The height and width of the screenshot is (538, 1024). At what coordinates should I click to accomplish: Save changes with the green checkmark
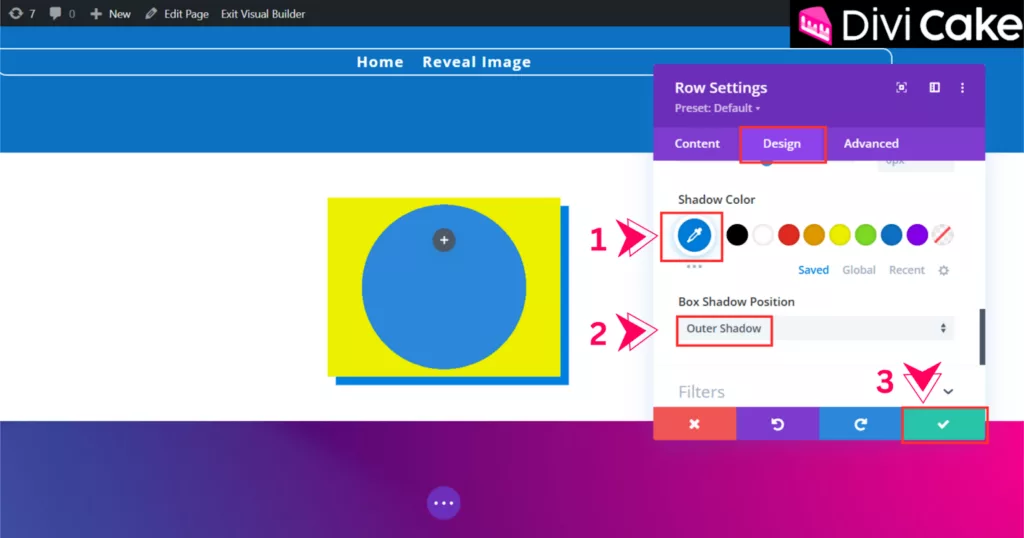point(944,424)
